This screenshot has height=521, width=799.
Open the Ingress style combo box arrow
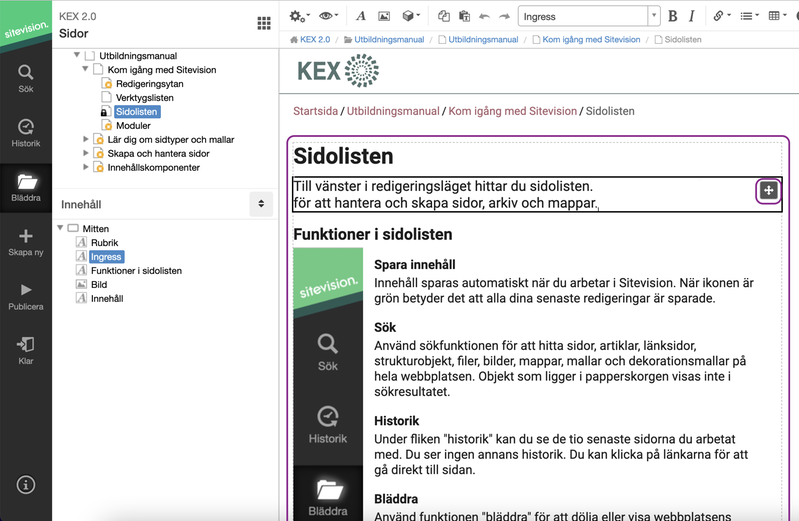654,16
